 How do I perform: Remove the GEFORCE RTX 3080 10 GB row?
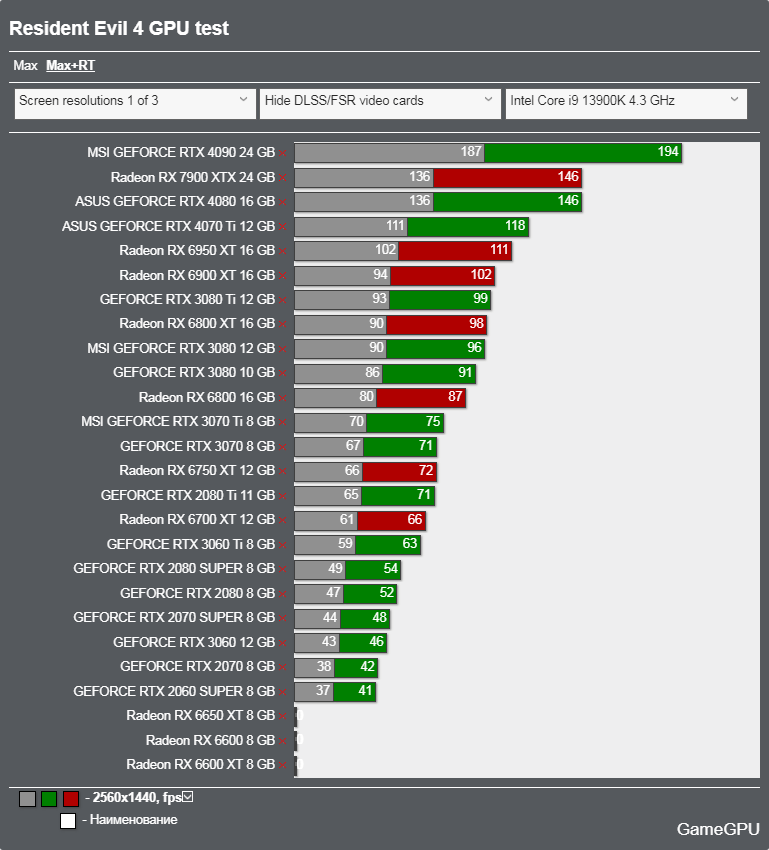pos(283,373)
